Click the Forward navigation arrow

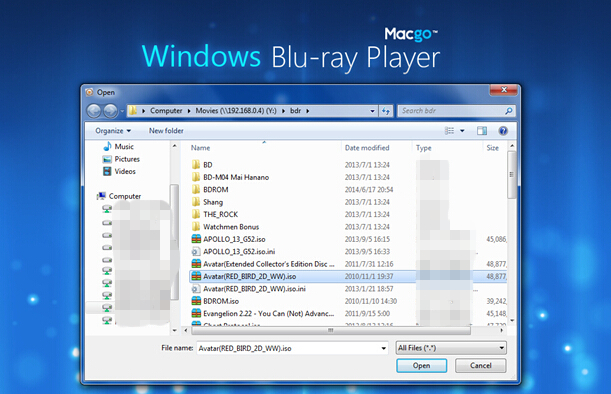click(110, 111)
